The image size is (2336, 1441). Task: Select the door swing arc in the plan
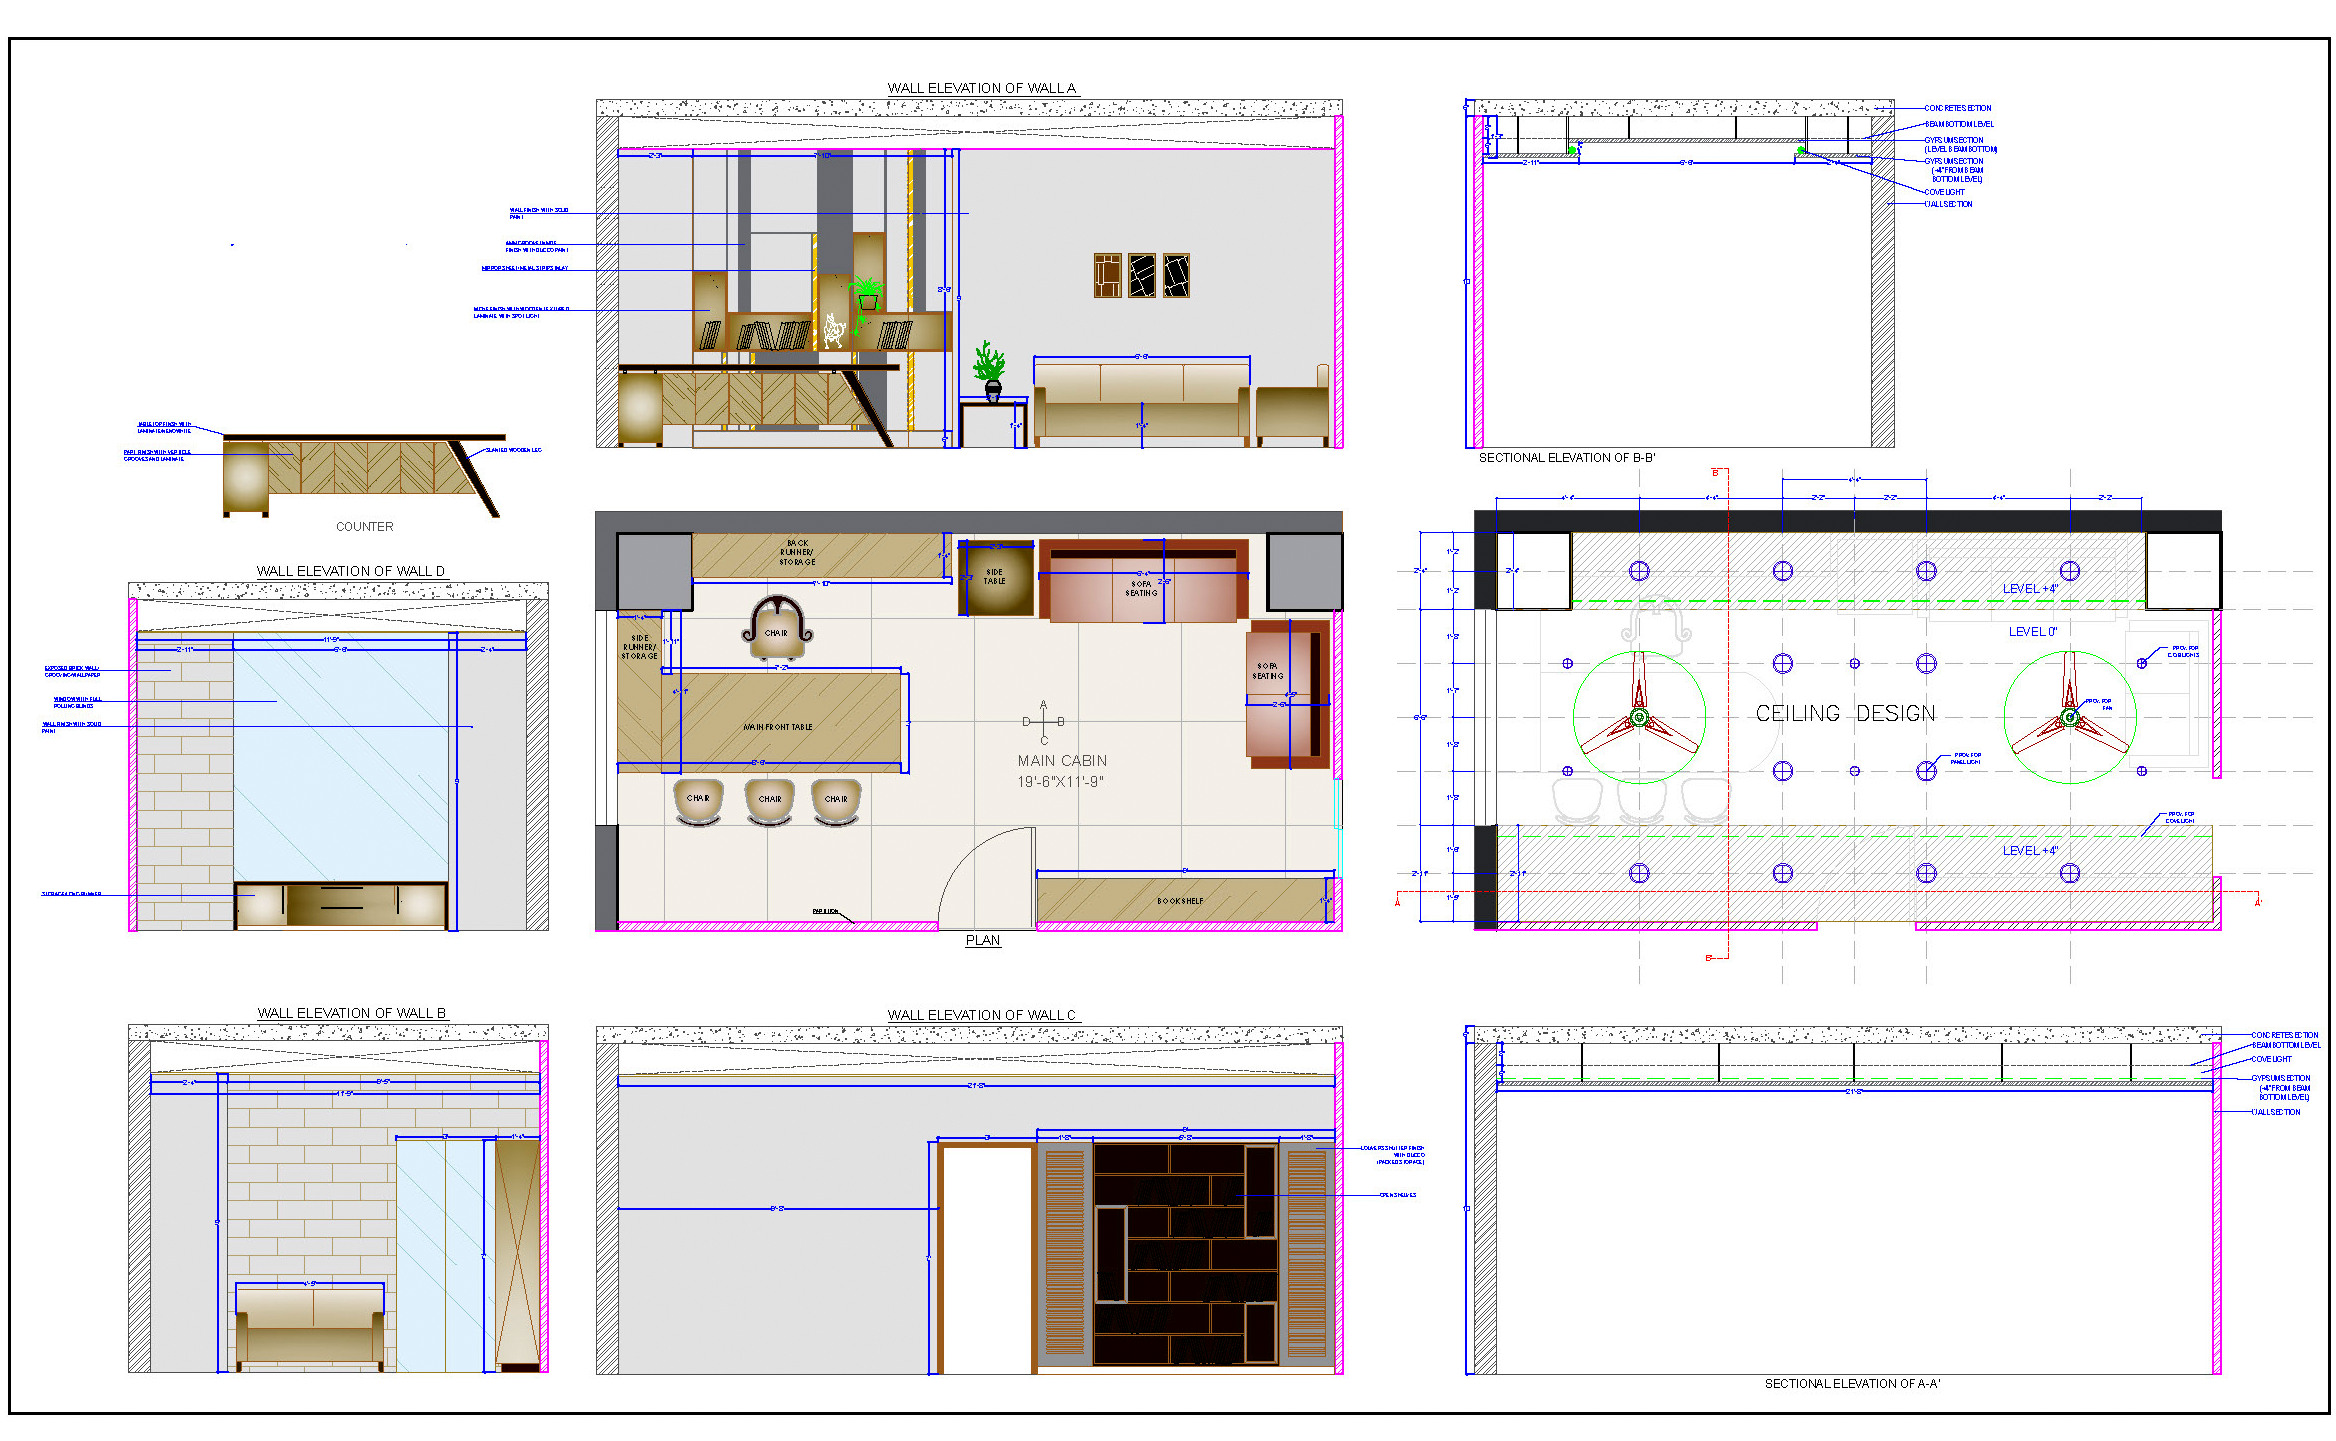pyautogui.click(x=986, y=877)
